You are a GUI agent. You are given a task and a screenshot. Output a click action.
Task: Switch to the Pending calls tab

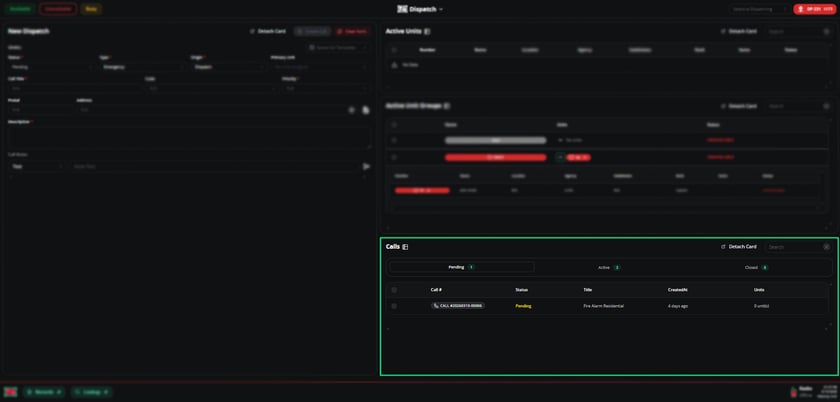[x=462, y=267]
